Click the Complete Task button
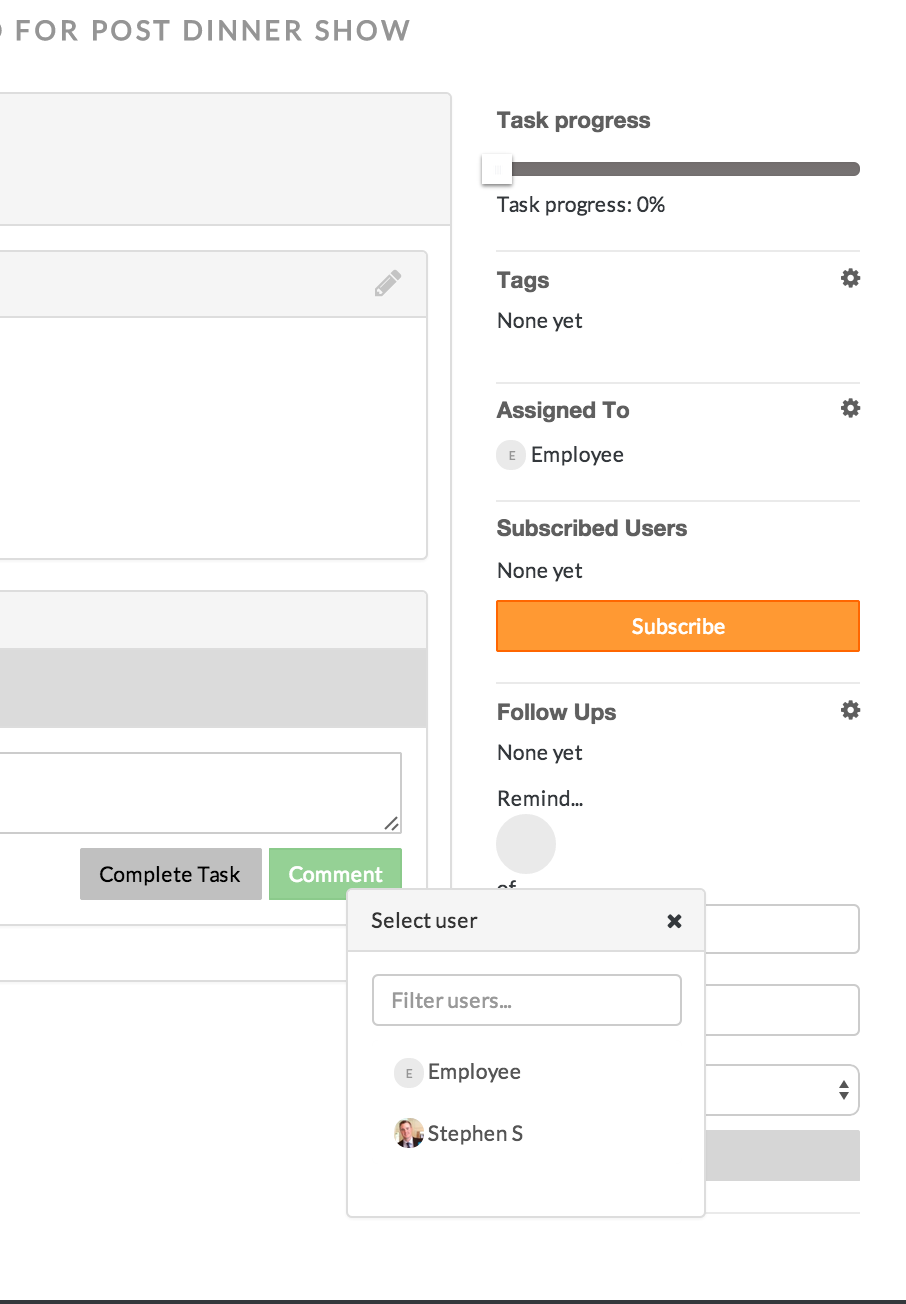This screenshot has height=1304, width=906. tap(170, 874)
